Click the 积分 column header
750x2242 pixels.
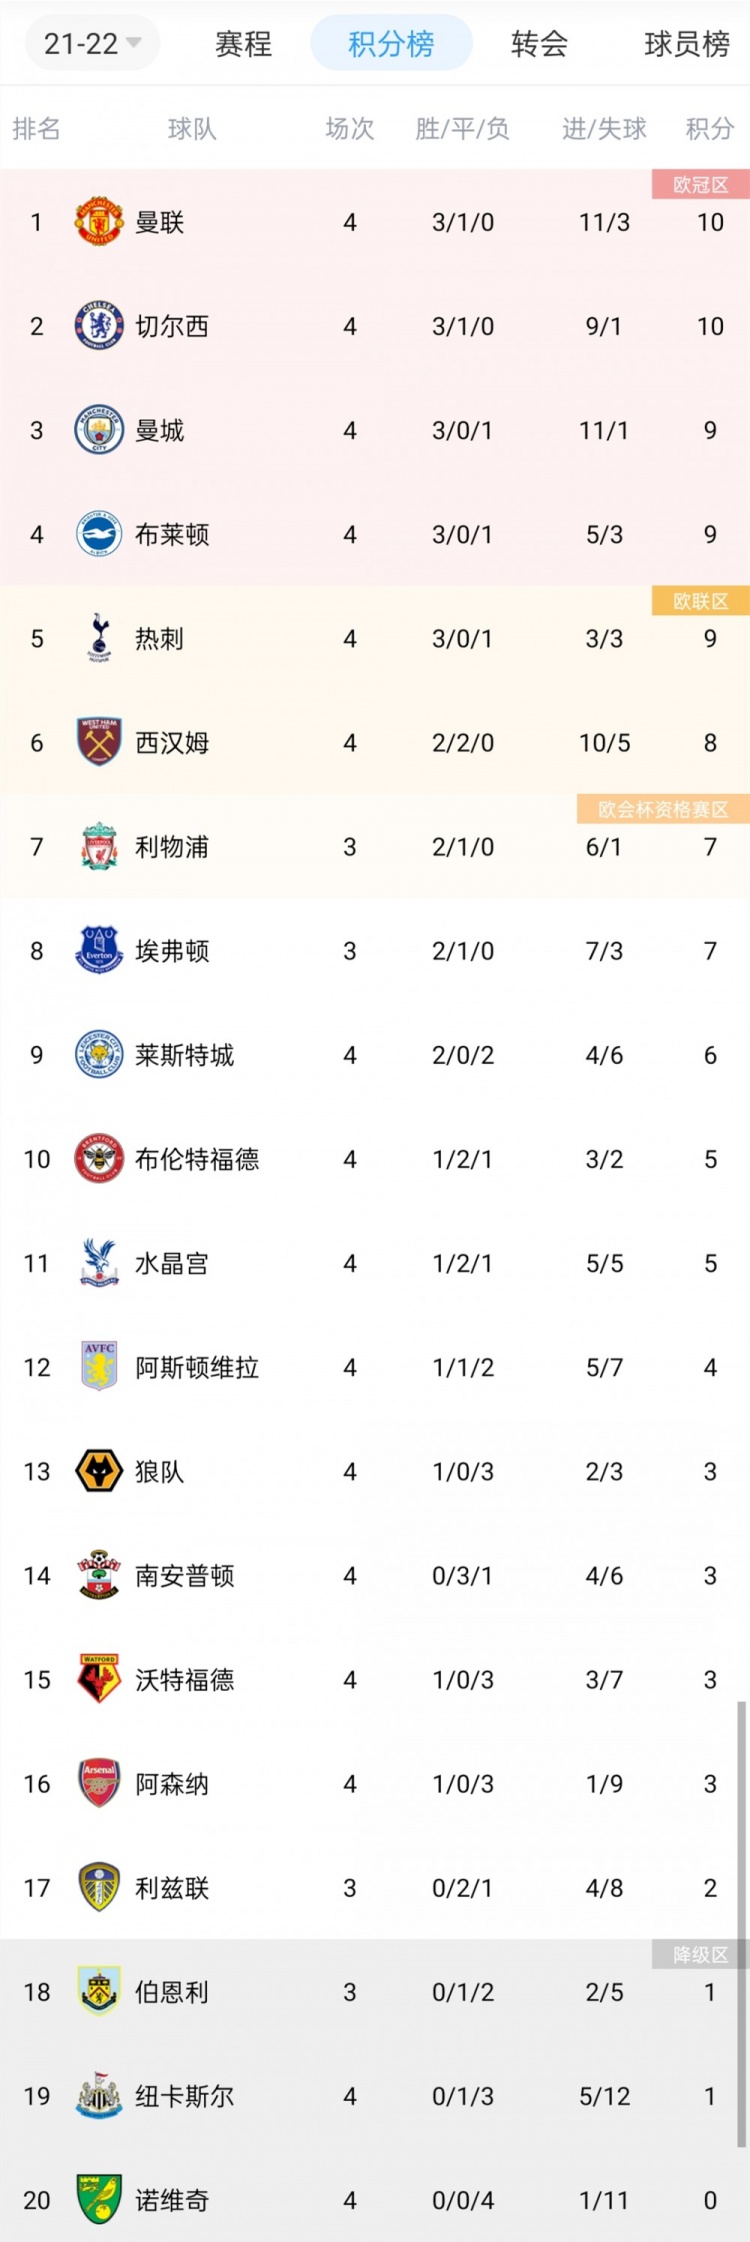click(x=709, y=129)
